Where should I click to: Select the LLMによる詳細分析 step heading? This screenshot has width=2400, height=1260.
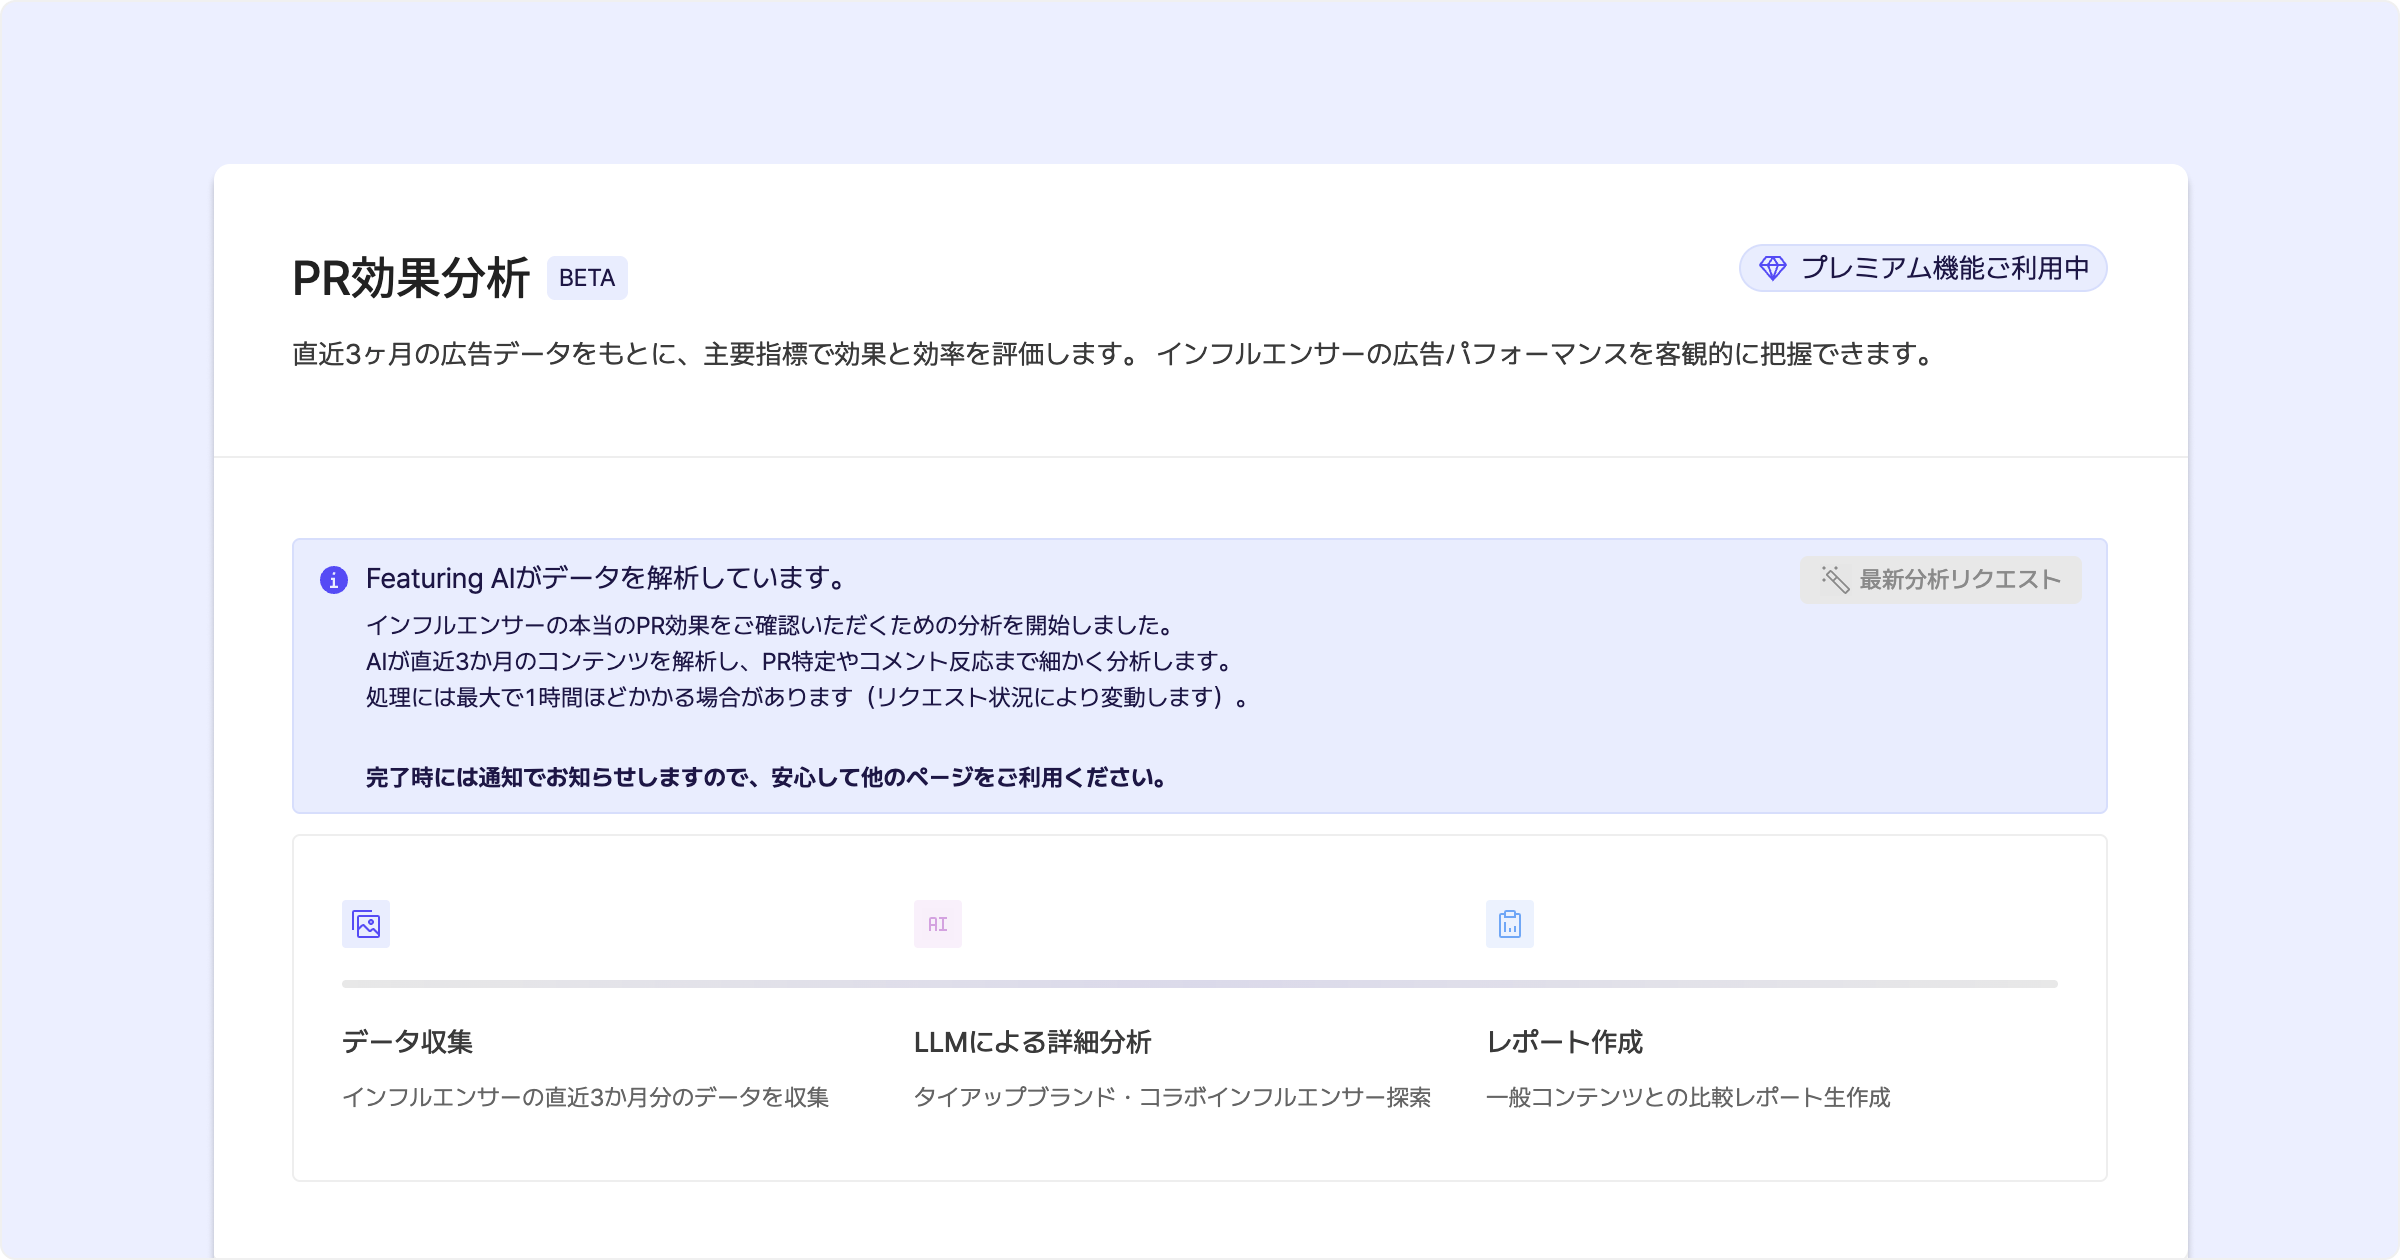point(1032,1042)
